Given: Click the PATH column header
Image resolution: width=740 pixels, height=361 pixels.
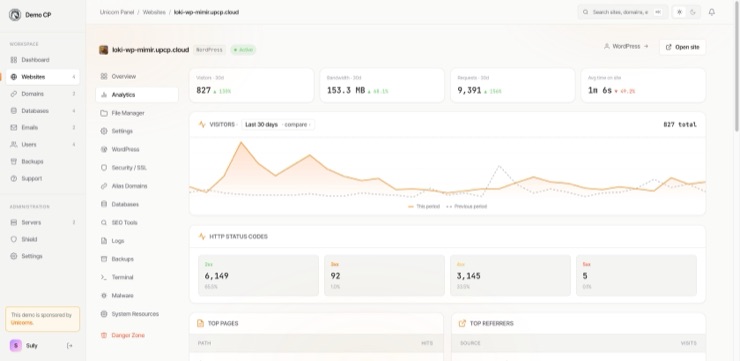Looking at the screenshot, I should pos(204,343).
